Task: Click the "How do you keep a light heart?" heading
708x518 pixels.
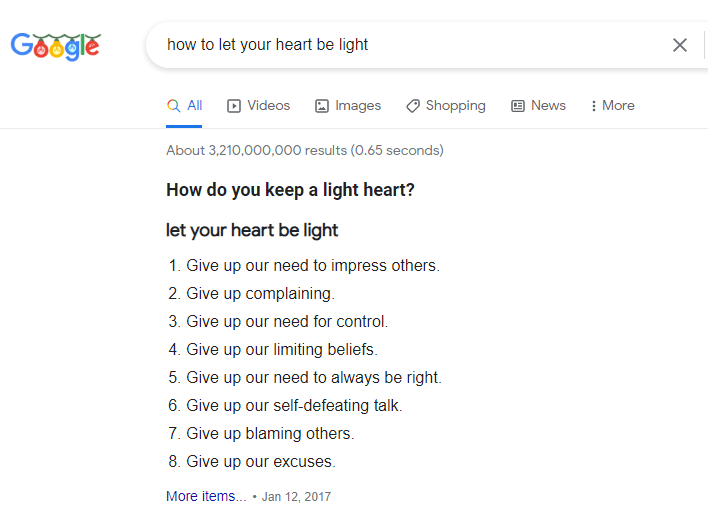Action: tap(290, 190)
